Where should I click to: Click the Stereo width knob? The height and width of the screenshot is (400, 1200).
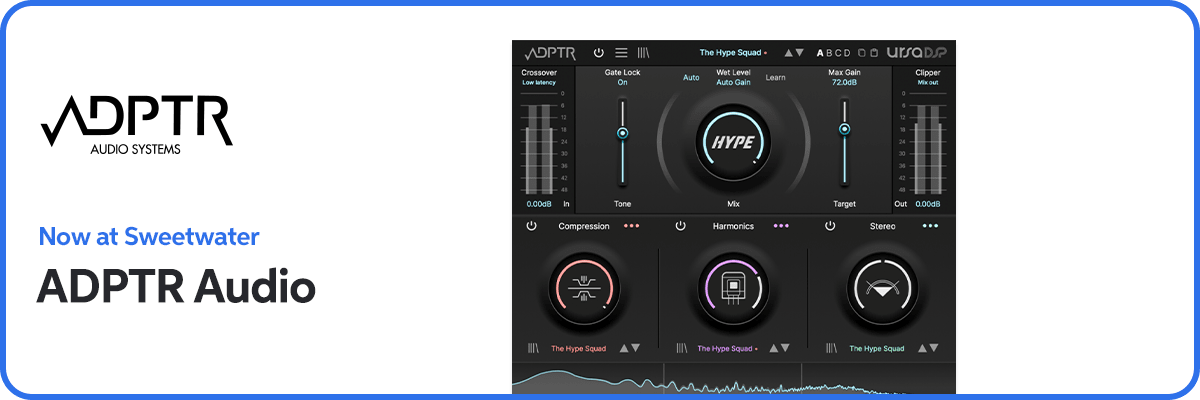point(882,290)
